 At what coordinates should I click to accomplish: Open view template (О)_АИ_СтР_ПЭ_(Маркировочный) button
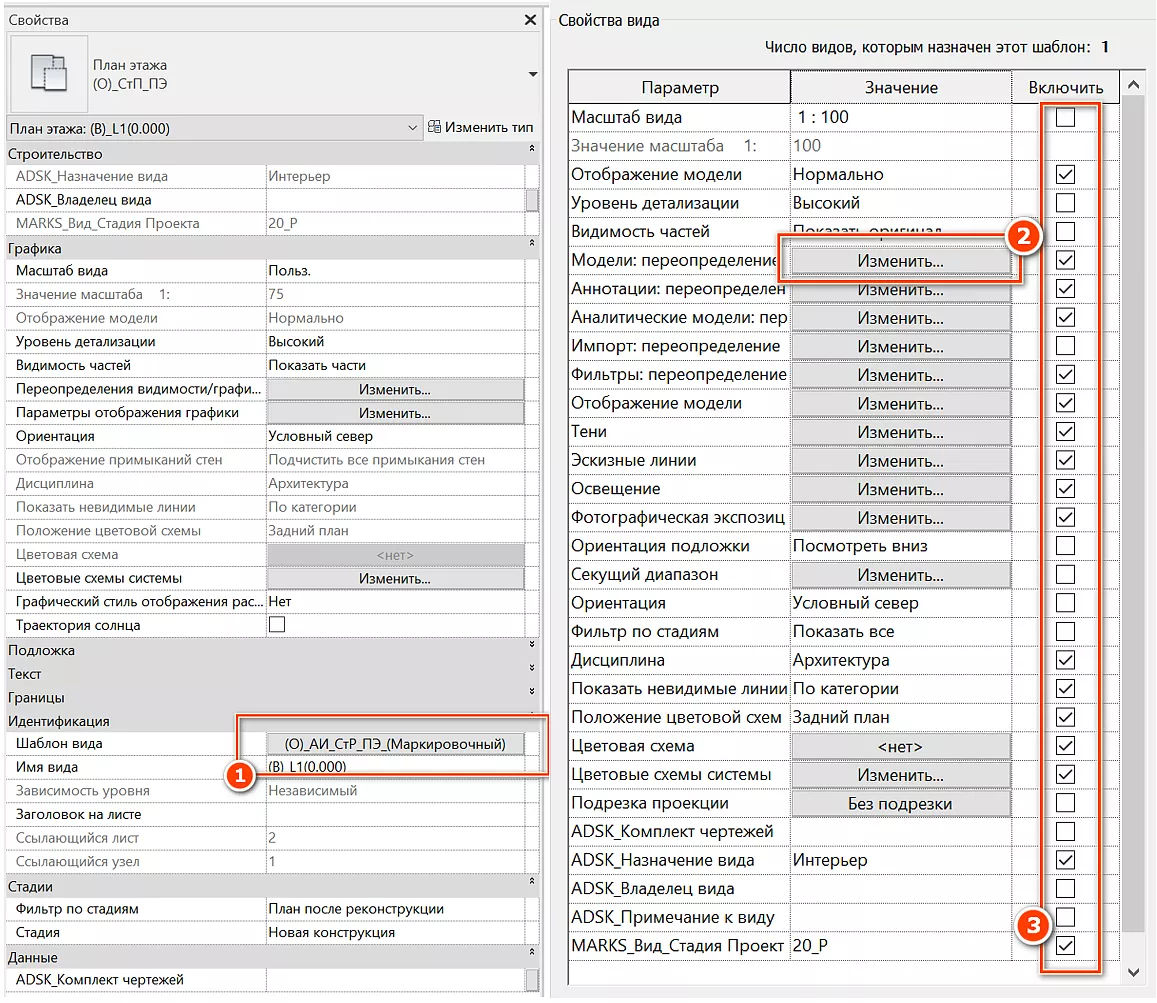pyautogui.click(x=395, y=744)
